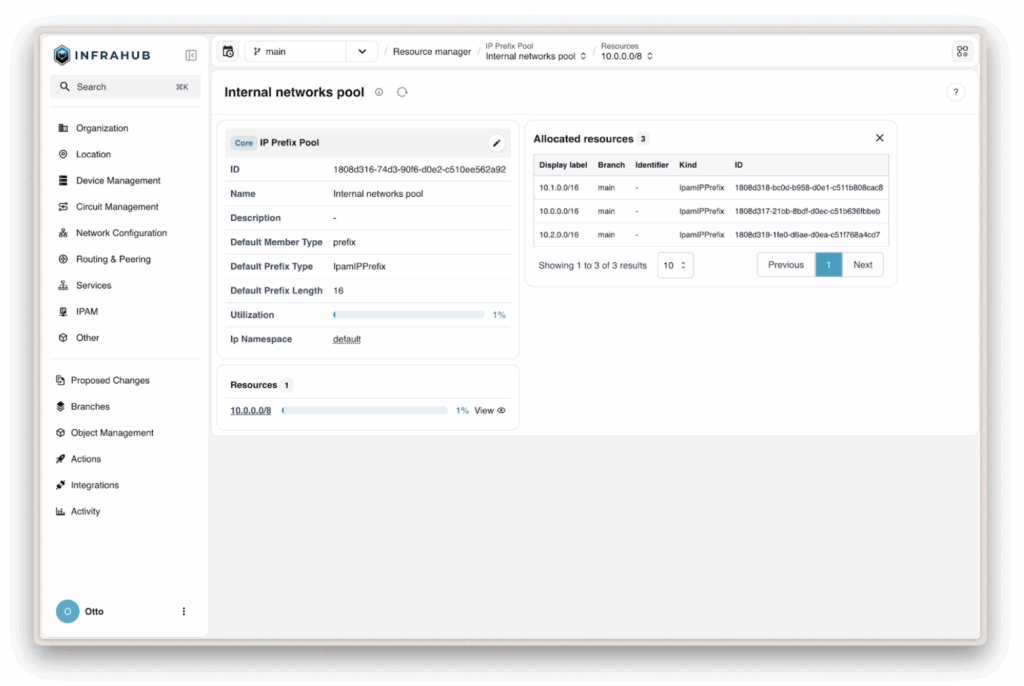Click the edit pencil on IP Prefix Pool card
Image resolution: width=1024 pixels, height=686 pixels.
(496, 143)
